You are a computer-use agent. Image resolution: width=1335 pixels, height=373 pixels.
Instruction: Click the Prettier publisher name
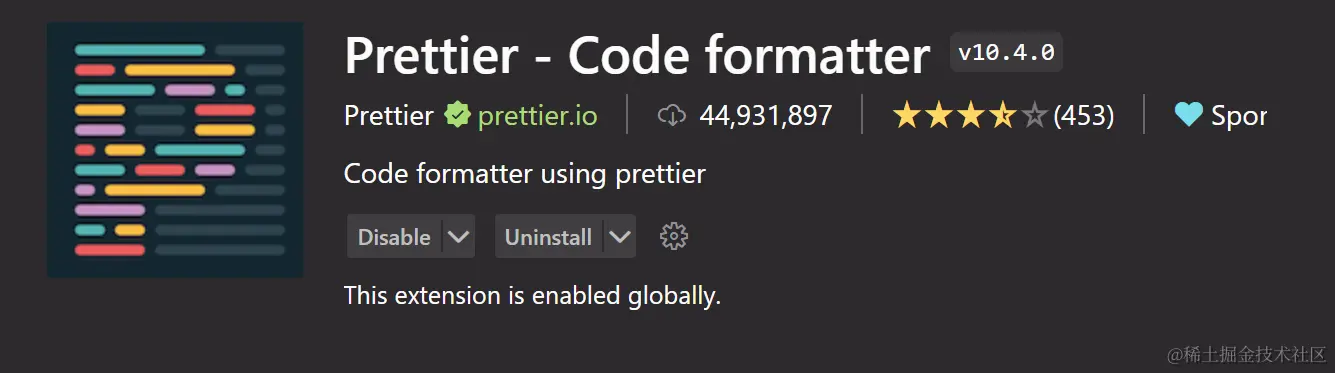(388, 116)
